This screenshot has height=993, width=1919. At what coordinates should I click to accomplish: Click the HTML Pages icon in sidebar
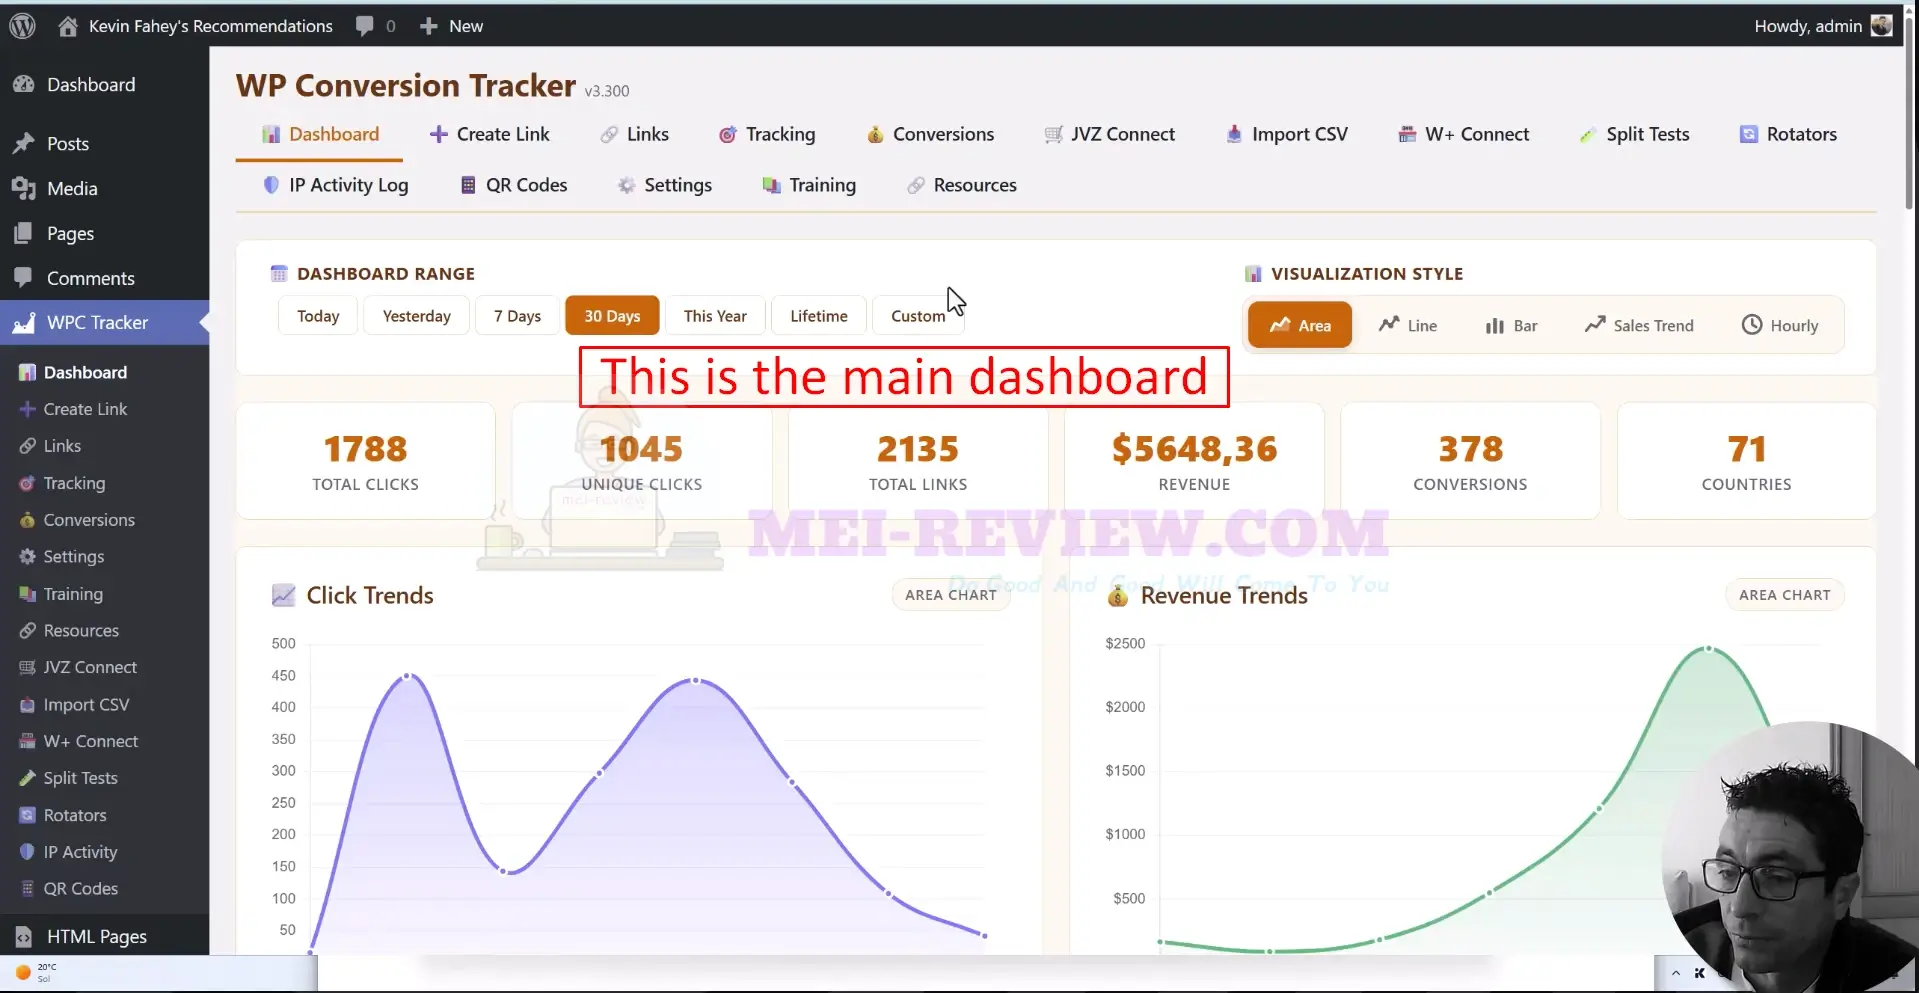coord(24,937)
